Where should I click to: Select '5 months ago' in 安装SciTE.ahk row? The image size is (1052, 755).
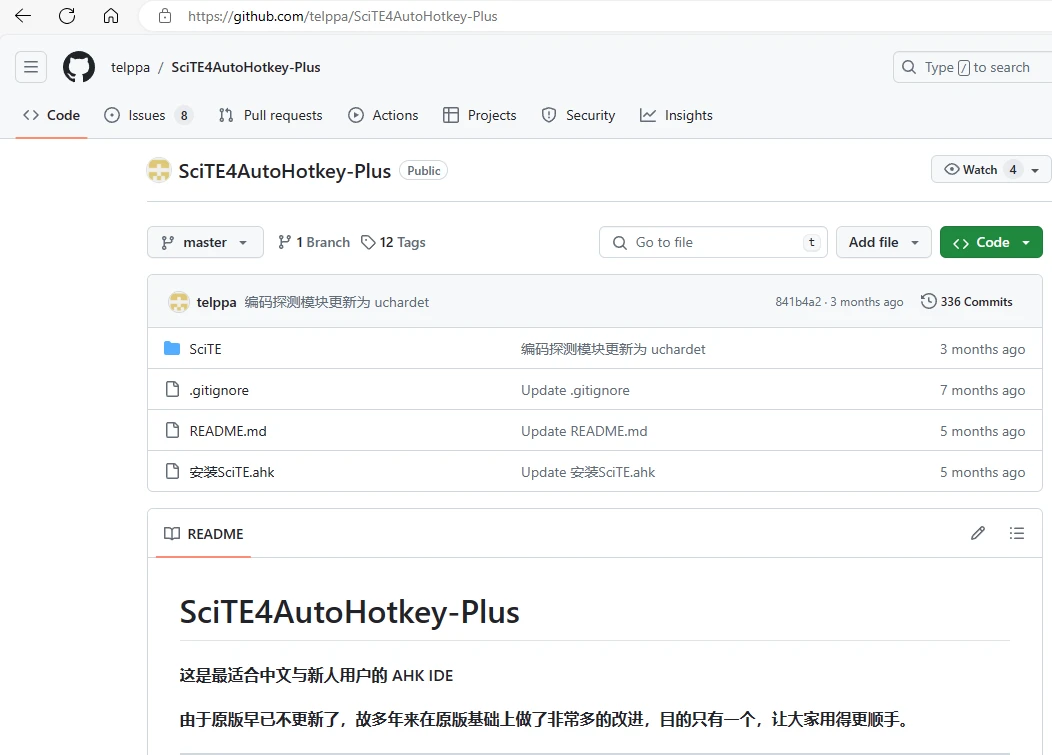[x=982, y=472]
